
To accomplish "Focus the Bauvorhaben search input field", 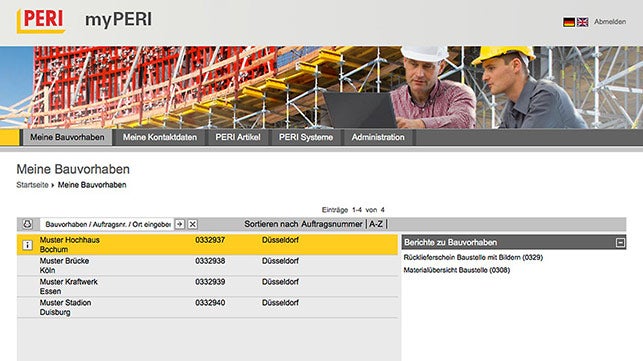I will click(x=107, y=224).
